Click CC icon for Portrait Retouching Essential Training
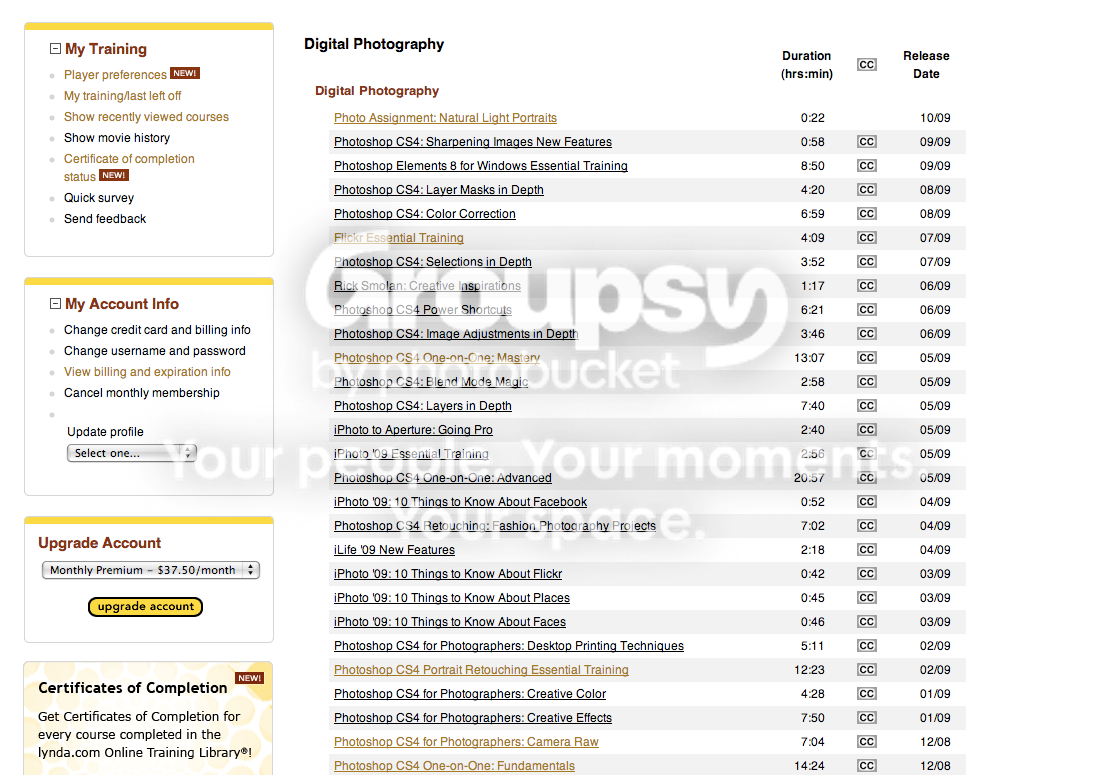This screenshot has height=775, width=1095. [867, 670]
